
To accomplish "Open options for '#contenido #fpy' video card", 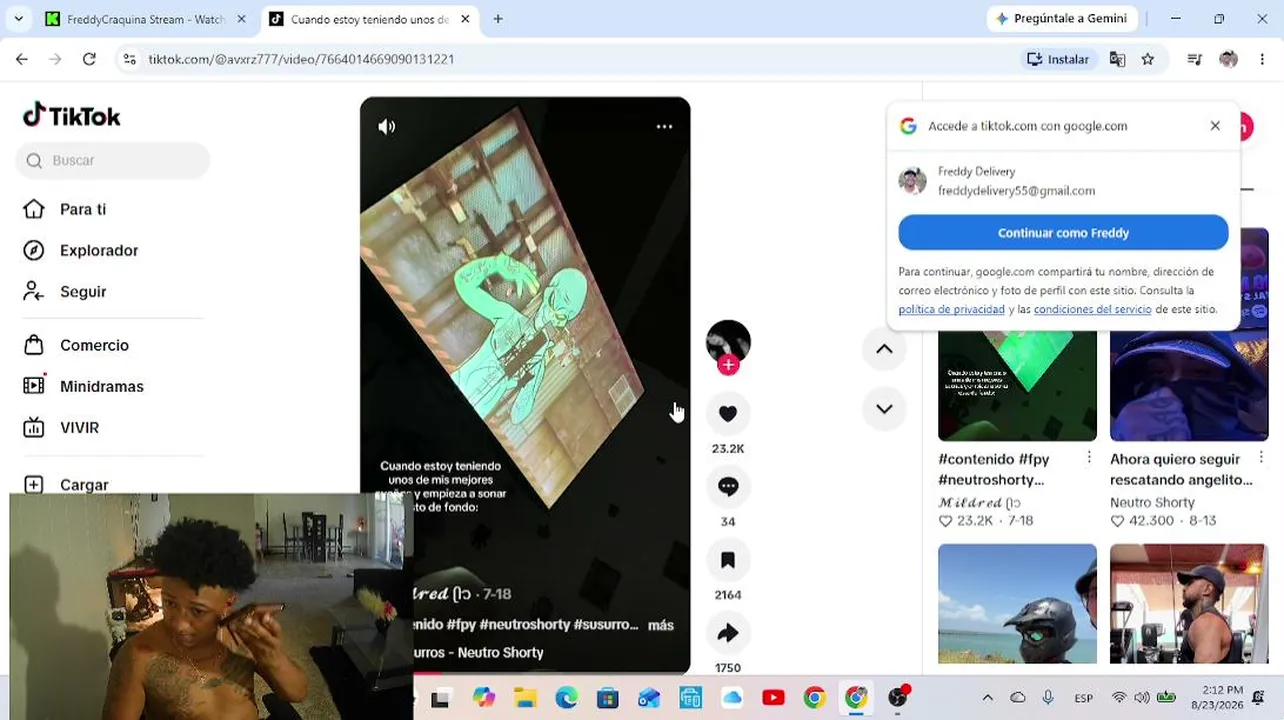I will coord(1089,458).
